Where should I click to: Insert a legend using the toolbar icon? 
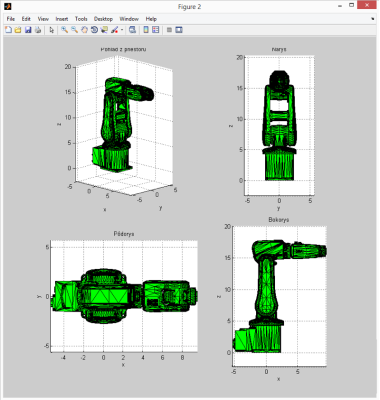coord(156,30)
